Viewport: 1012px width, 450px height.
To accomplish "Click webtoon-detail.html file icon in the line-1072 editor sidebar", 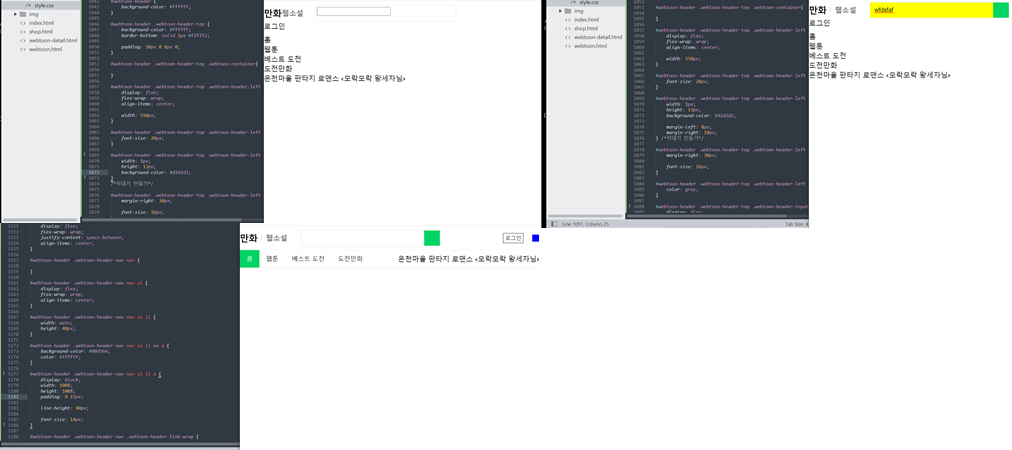I will [x=23, y=40].
